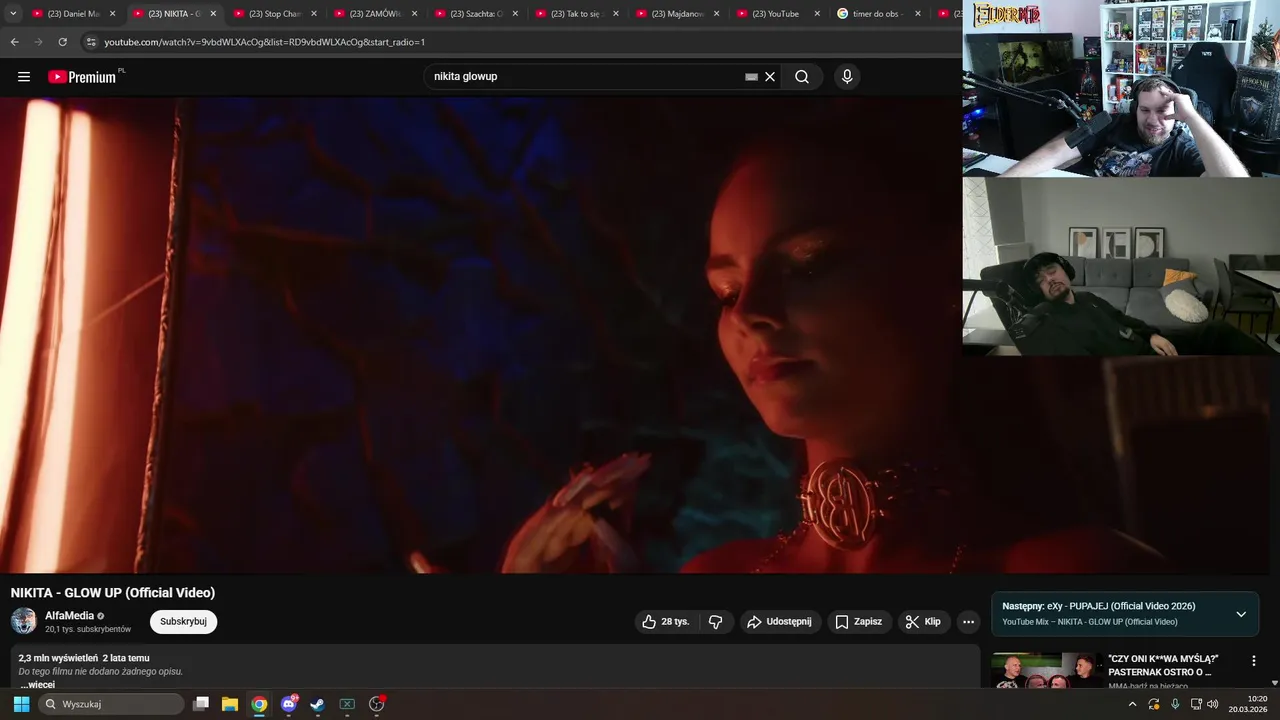Open the YouTube guide hamburger menu
The height and width of the screenshot is (720, 1280).
point(24,77)
